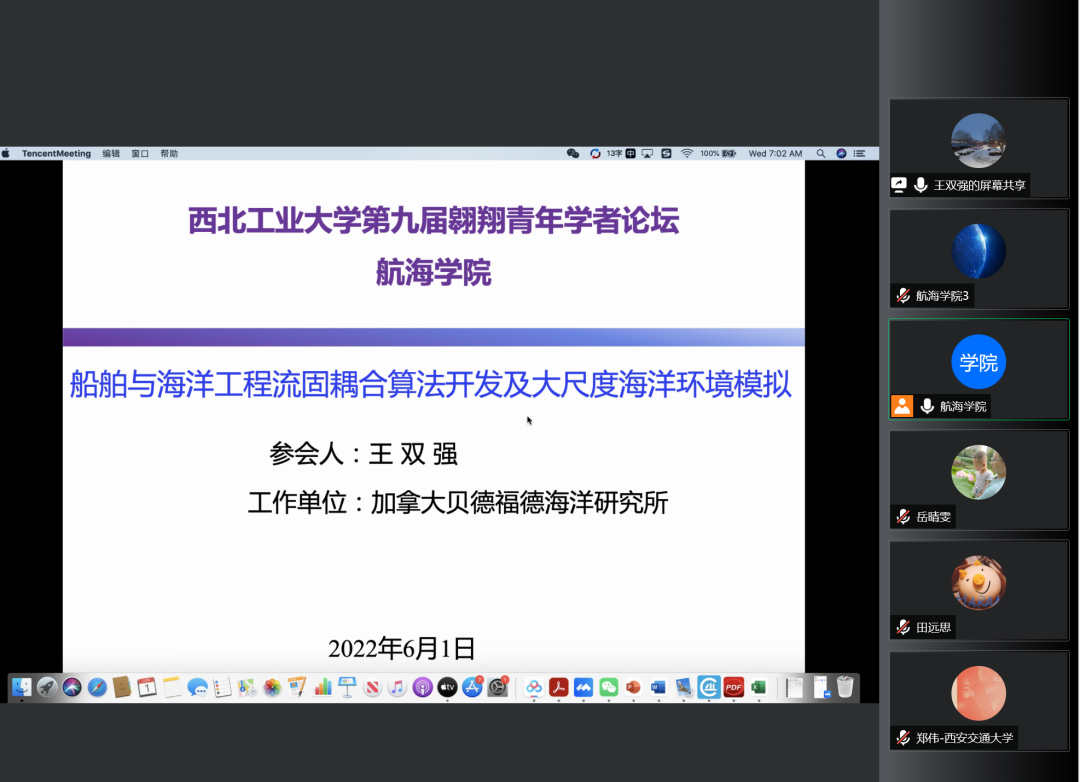Open Spotlight search in the menu bar
1080x782 pixels.
click(821, 153)
